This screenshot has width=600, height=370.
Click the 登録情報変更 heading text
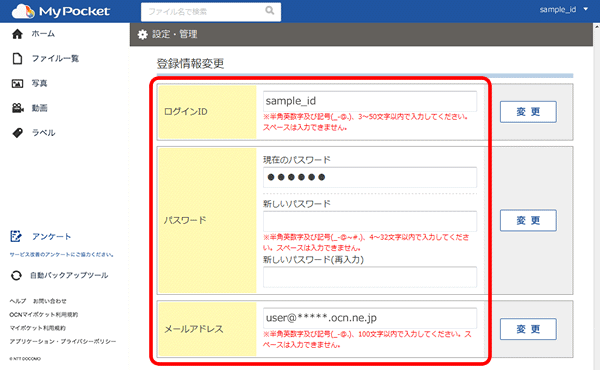point(190,64)
